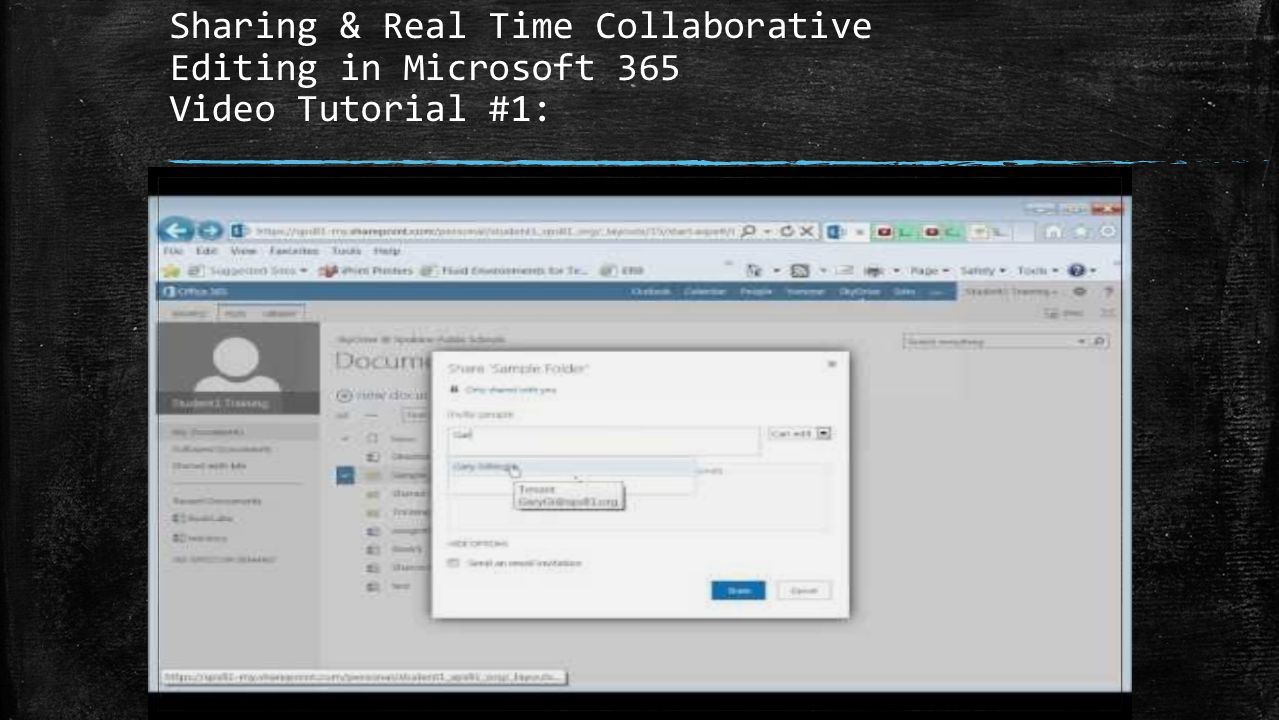The width and height of the screenshot is (1279, 720).
Task: Click the new document plus icon
Action: 344,397
